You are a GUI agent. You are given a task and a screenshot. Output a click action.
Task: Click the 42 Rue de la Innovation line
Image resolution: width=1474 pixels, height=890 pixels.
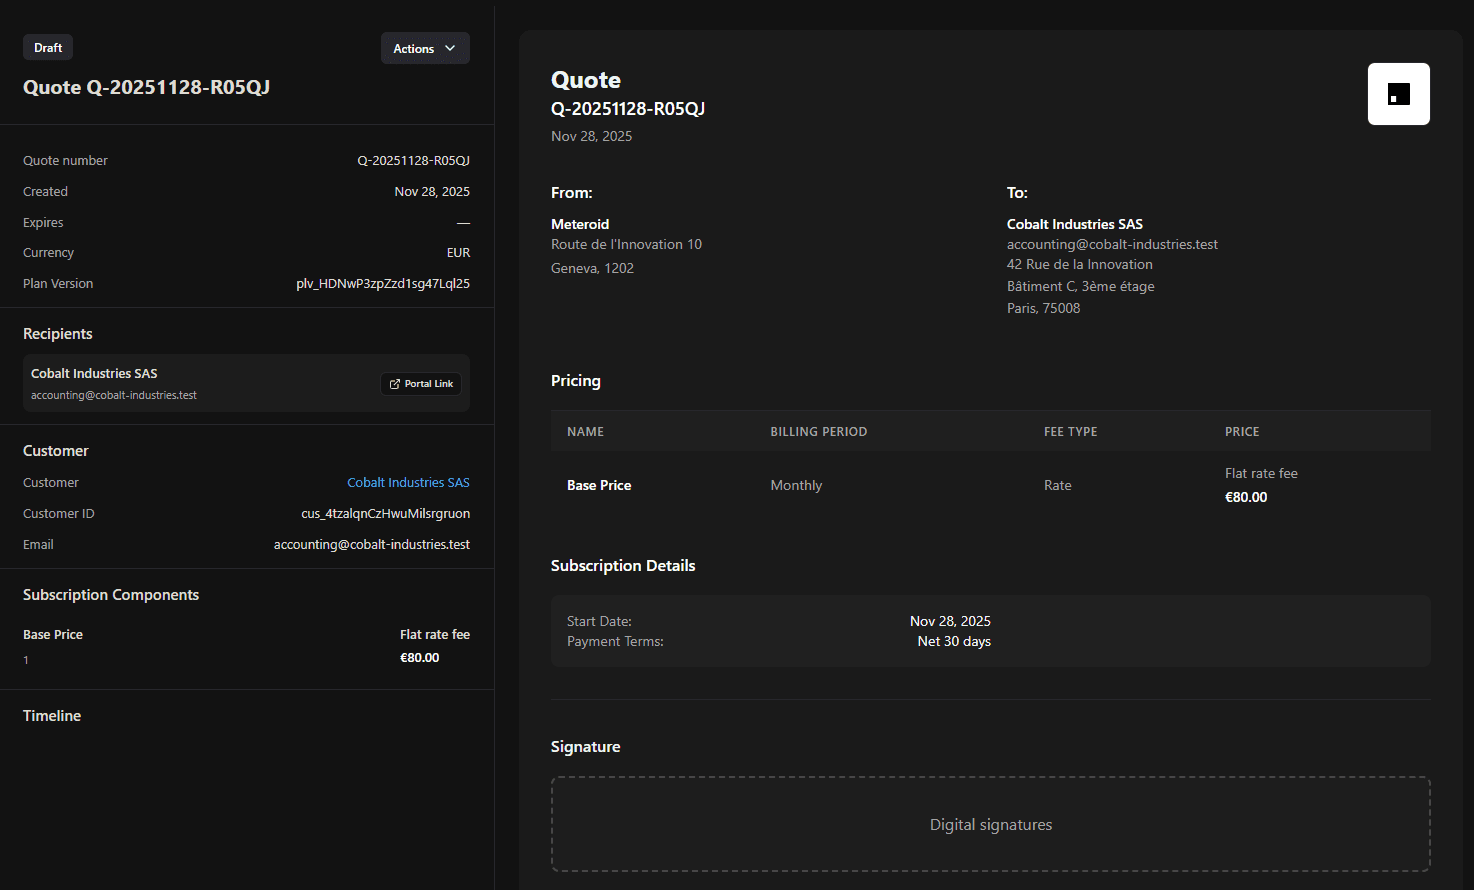(x=1080, y=264)
